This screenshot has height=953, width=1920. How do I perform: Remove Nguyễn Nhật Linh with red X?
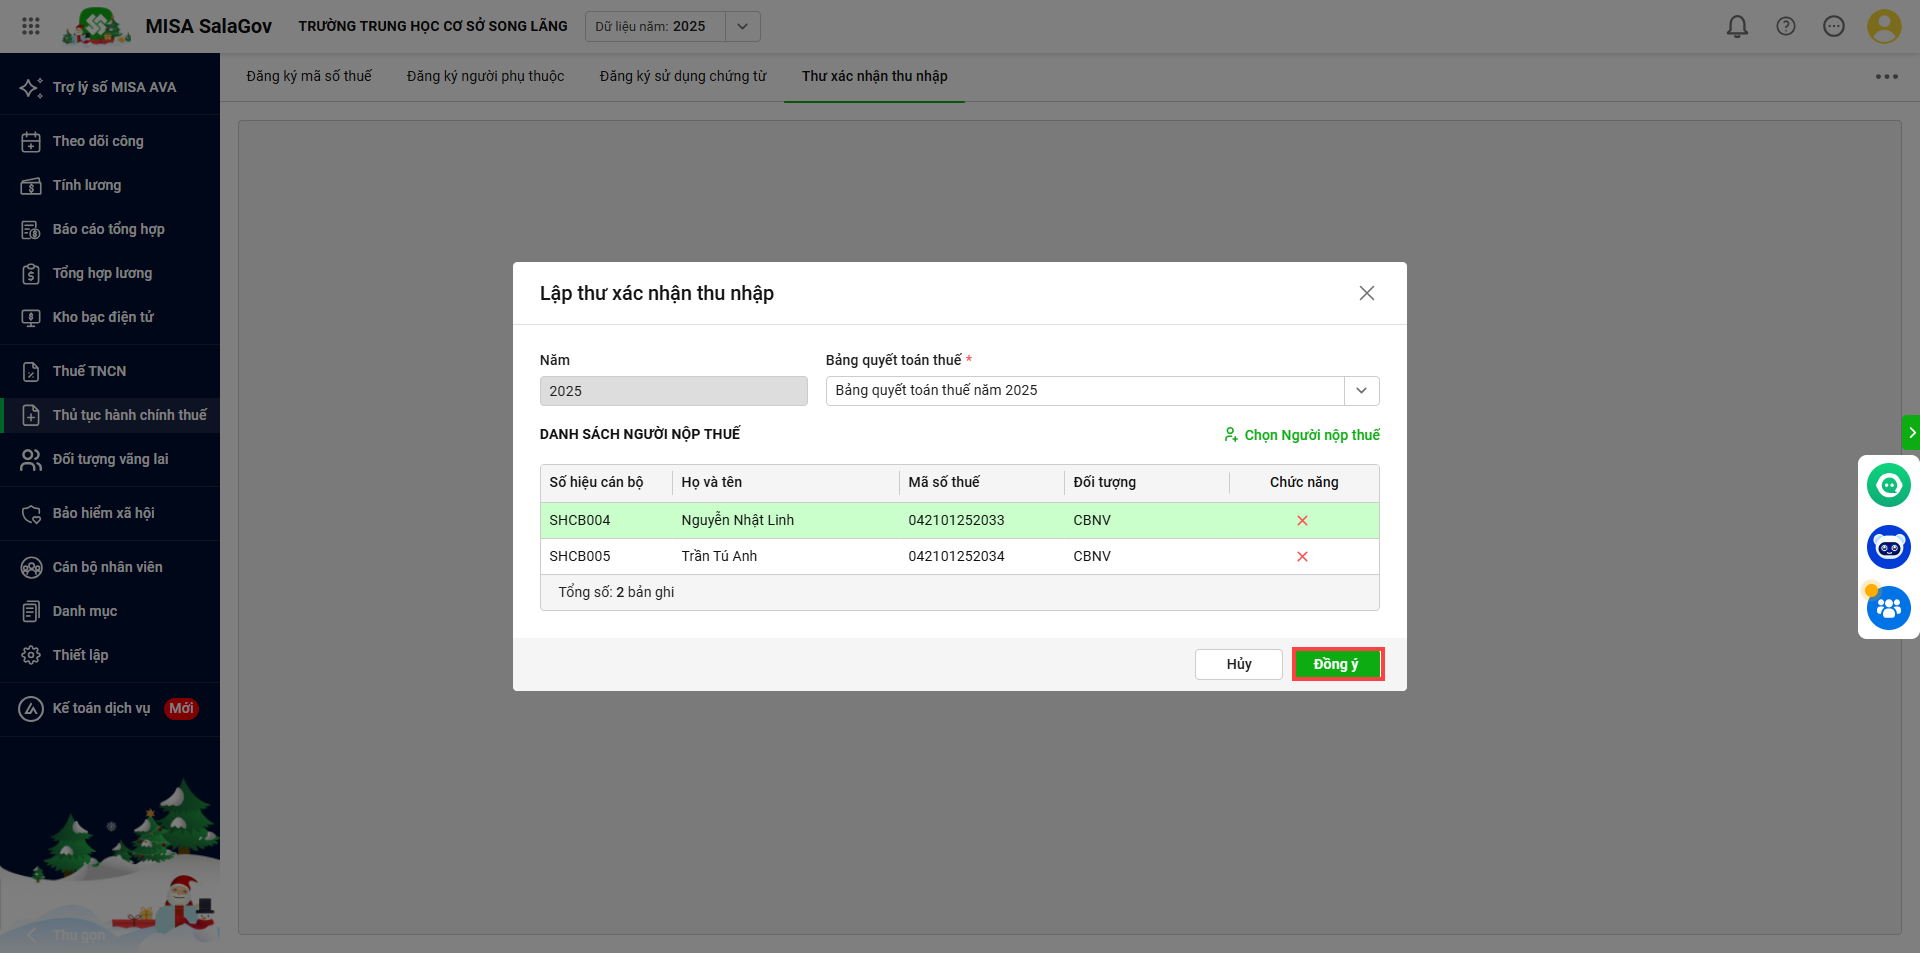point(1302,520)
